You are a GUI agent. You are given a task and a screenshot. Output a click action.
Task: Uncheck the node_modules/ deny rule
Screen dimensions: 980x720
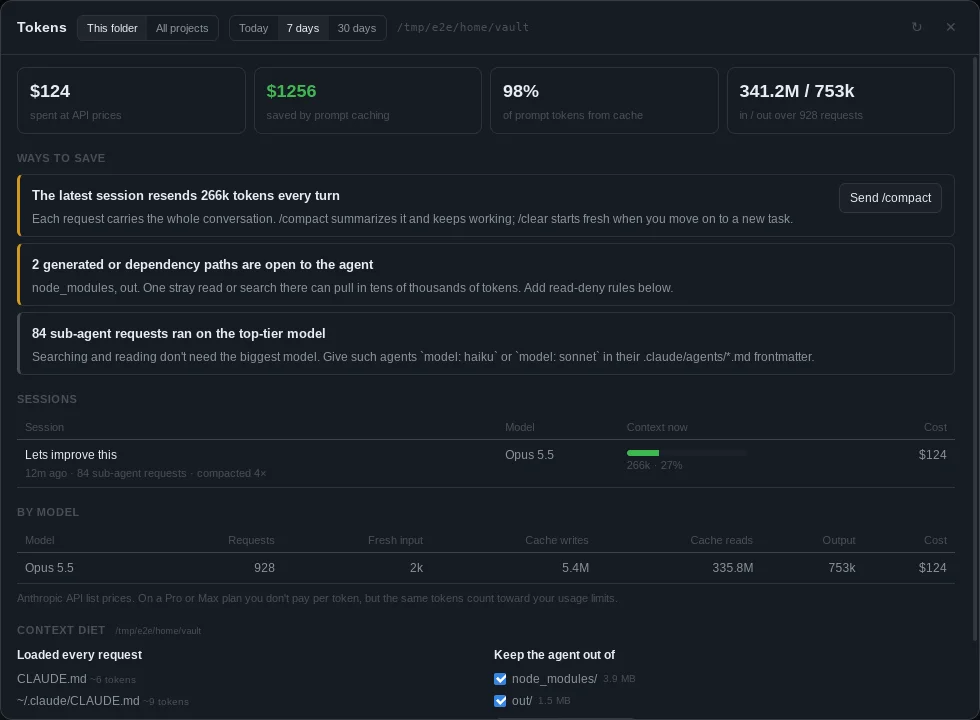point(500,679)
